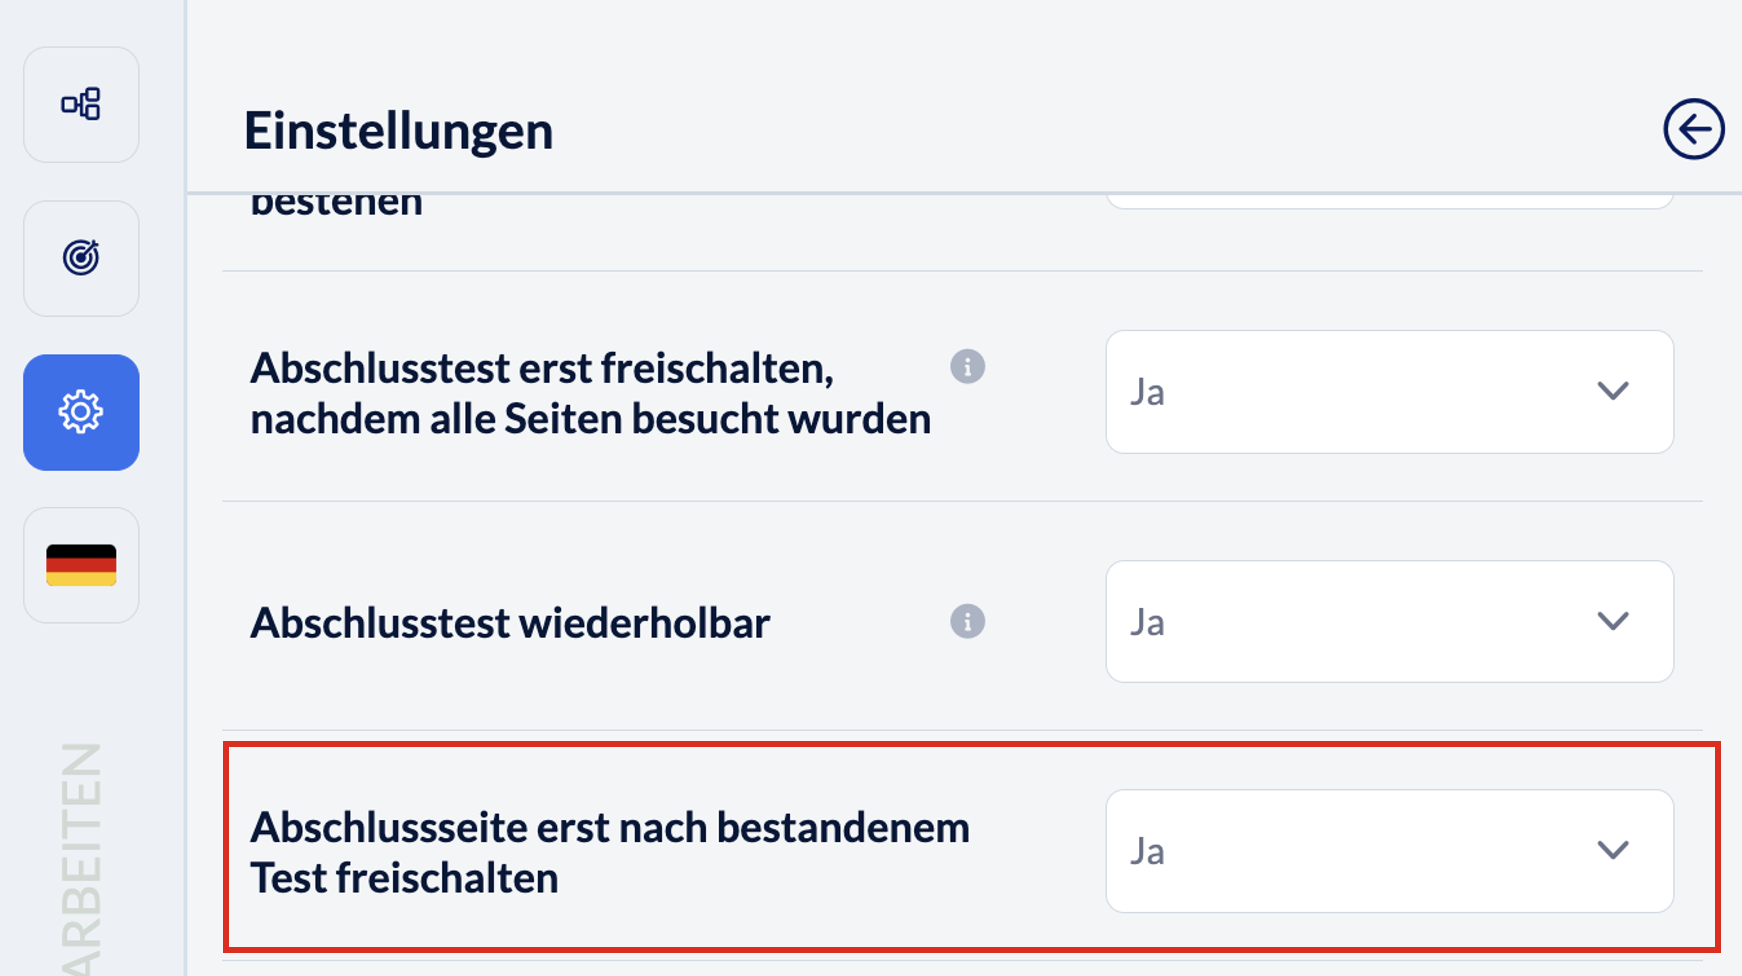Open the target goals sidebar icon
The height and width of the screenshot is (976, 1742).
pos(81,258)
